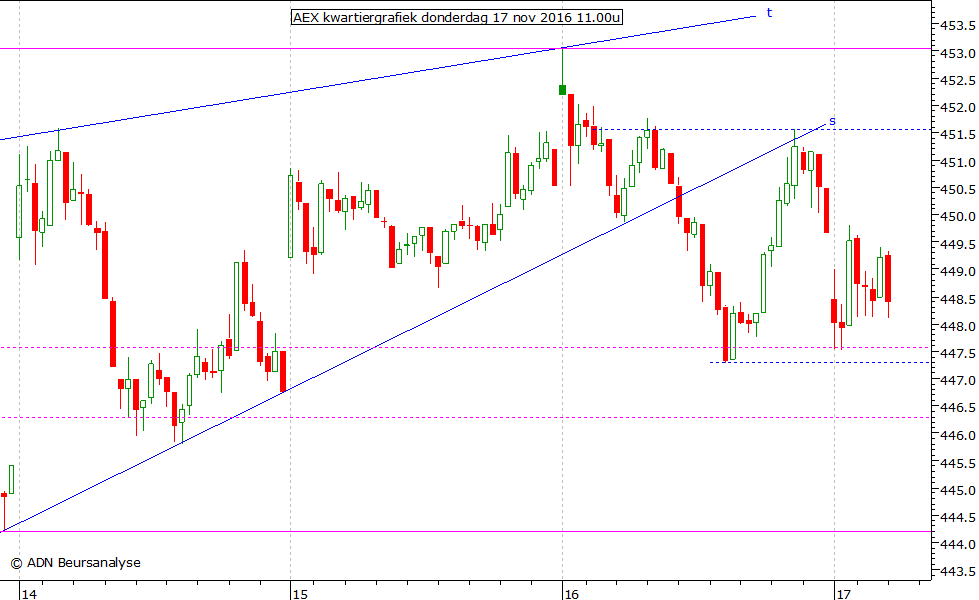
Task: Click the date axis label 15
Action: [x=300, y=594]
